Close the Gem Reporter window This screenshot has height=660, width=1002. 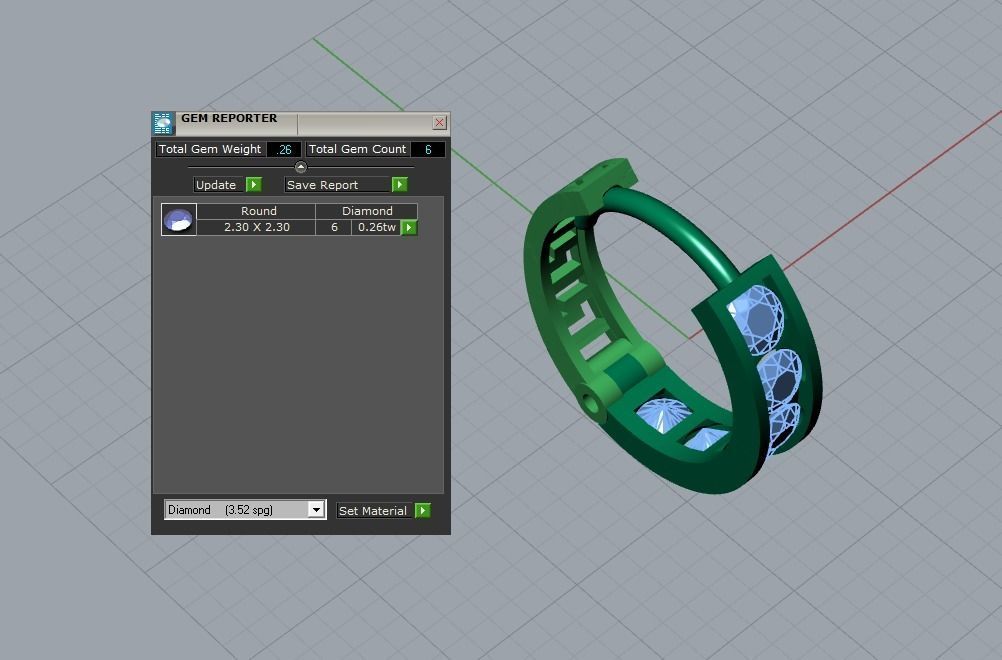[x=439, y=123]
